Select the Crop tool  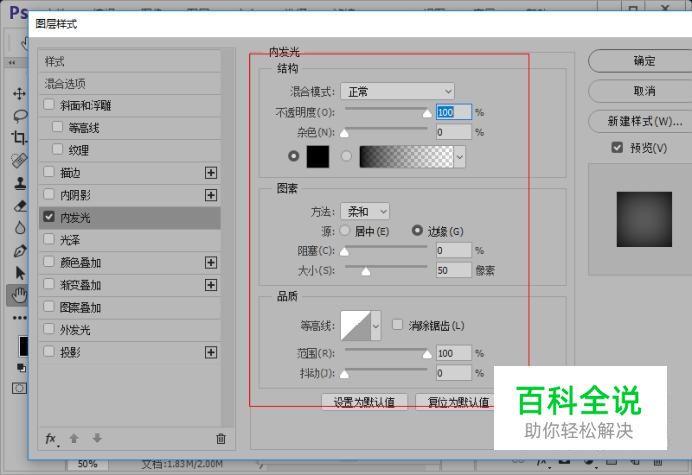coord(19,138)
